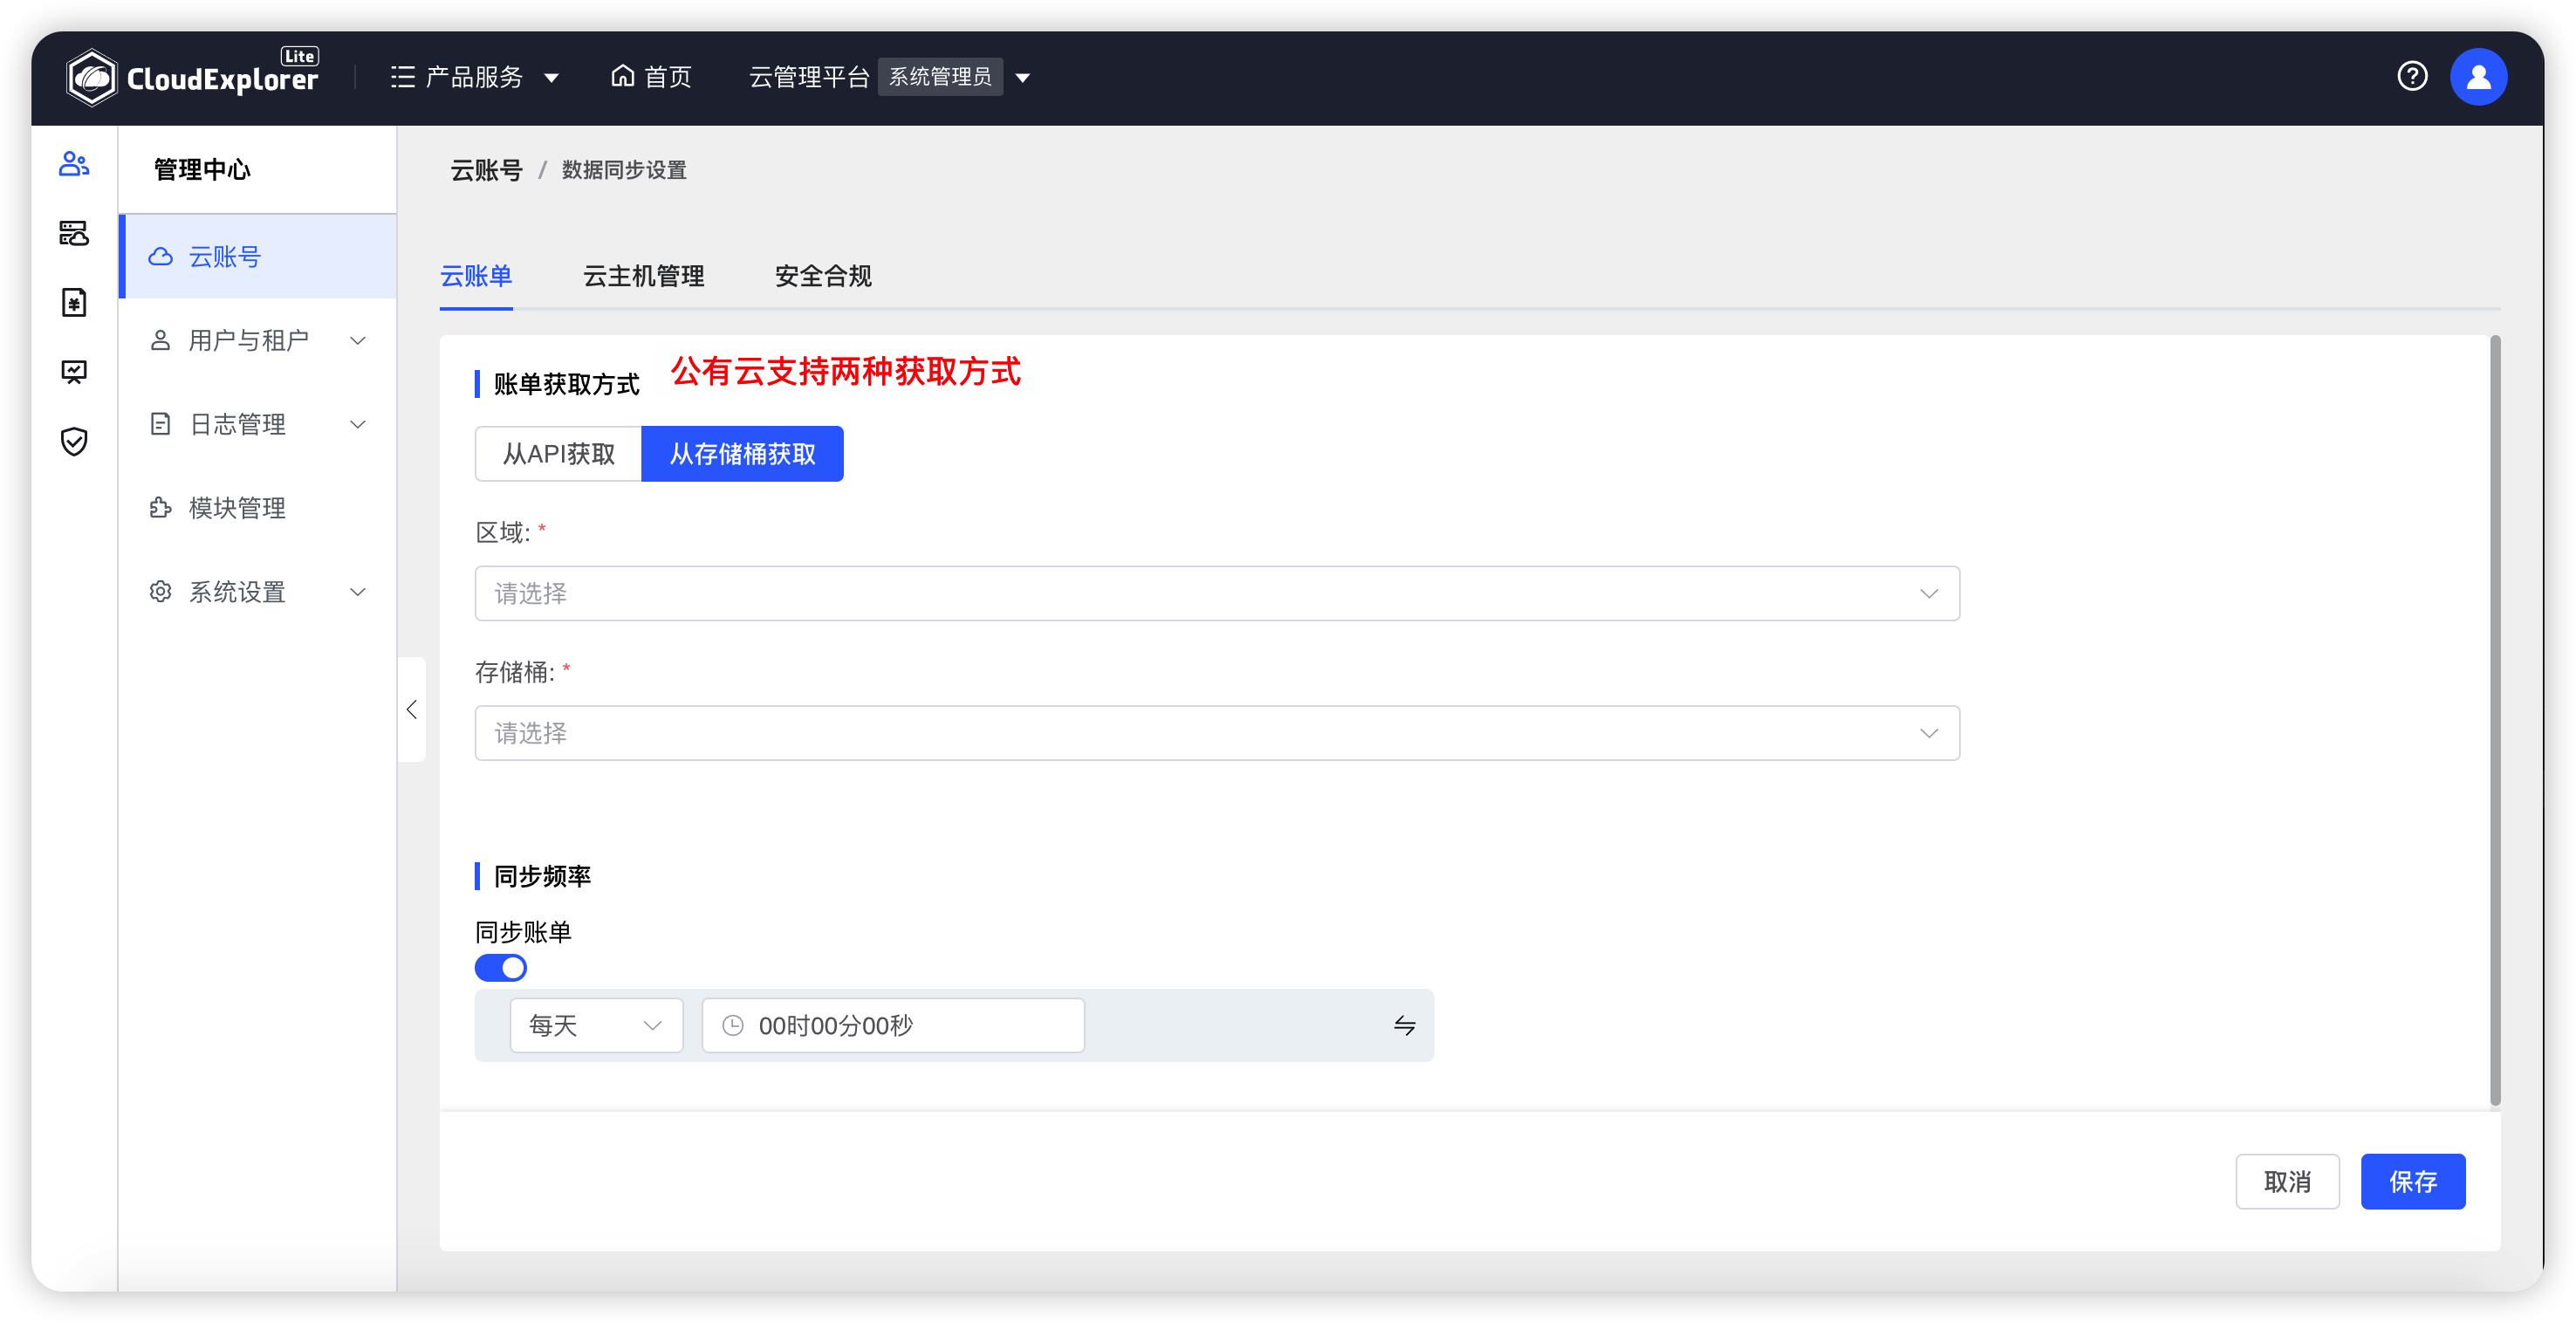Select 从存储桶获取 billing method
2576x1323 pixels.
(742, 454)
